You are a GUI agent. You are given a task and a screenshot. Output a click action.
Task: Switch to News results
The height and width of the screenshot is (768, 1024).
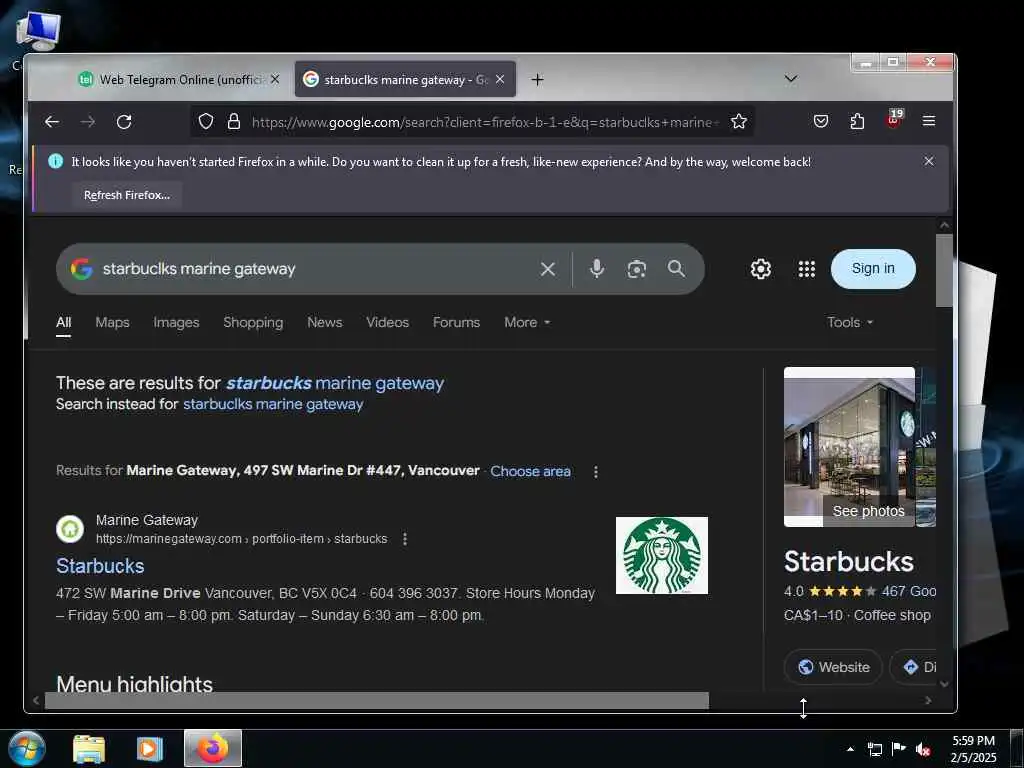point(325,323)
